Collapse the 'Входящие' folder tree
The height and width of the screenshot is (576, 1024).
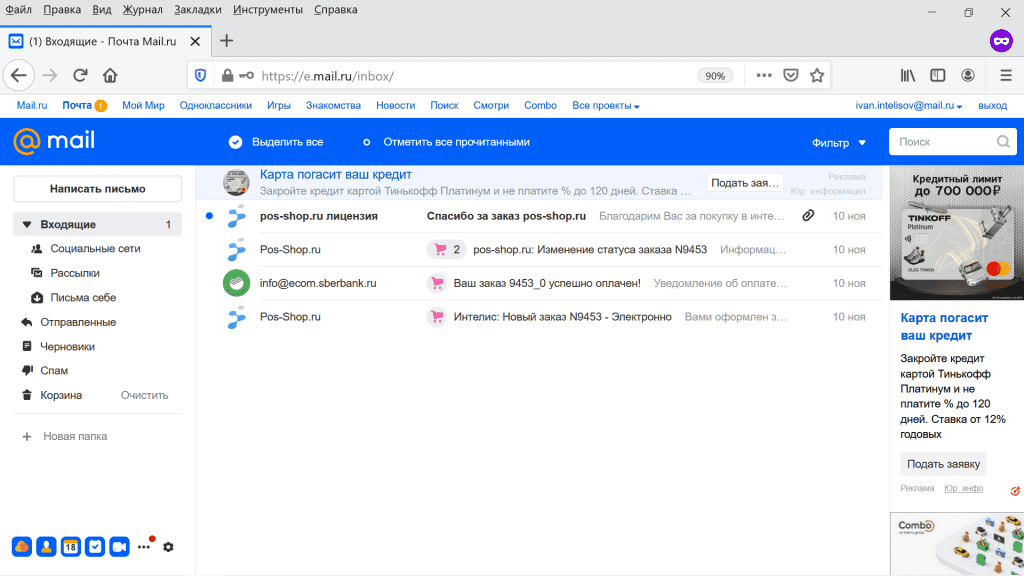pyautogui.click(x=28, y=225)
